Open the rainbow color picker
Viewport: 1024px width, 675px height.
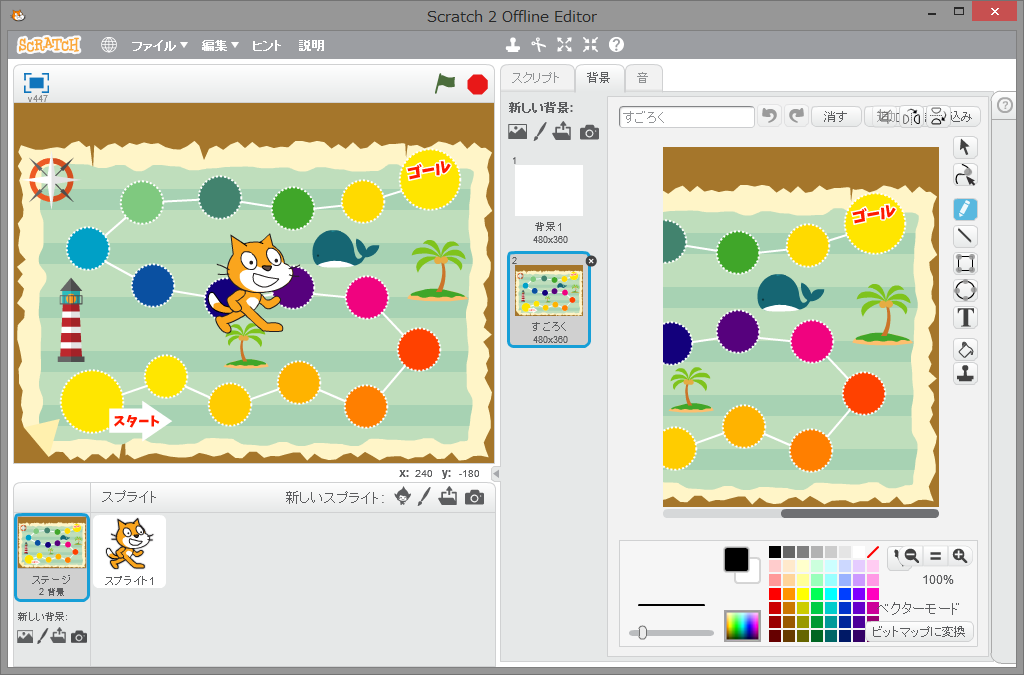(x=742, y=626)
